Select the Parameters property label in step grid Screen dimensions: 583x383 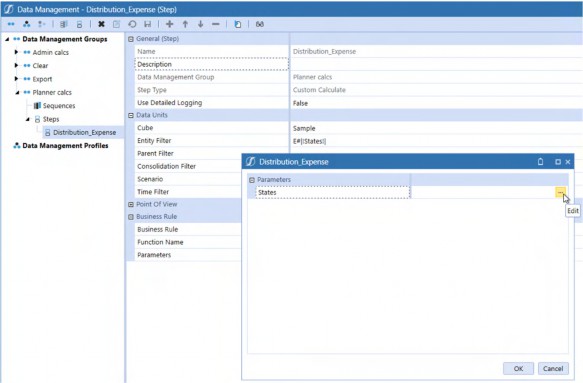tap(154, 255)
